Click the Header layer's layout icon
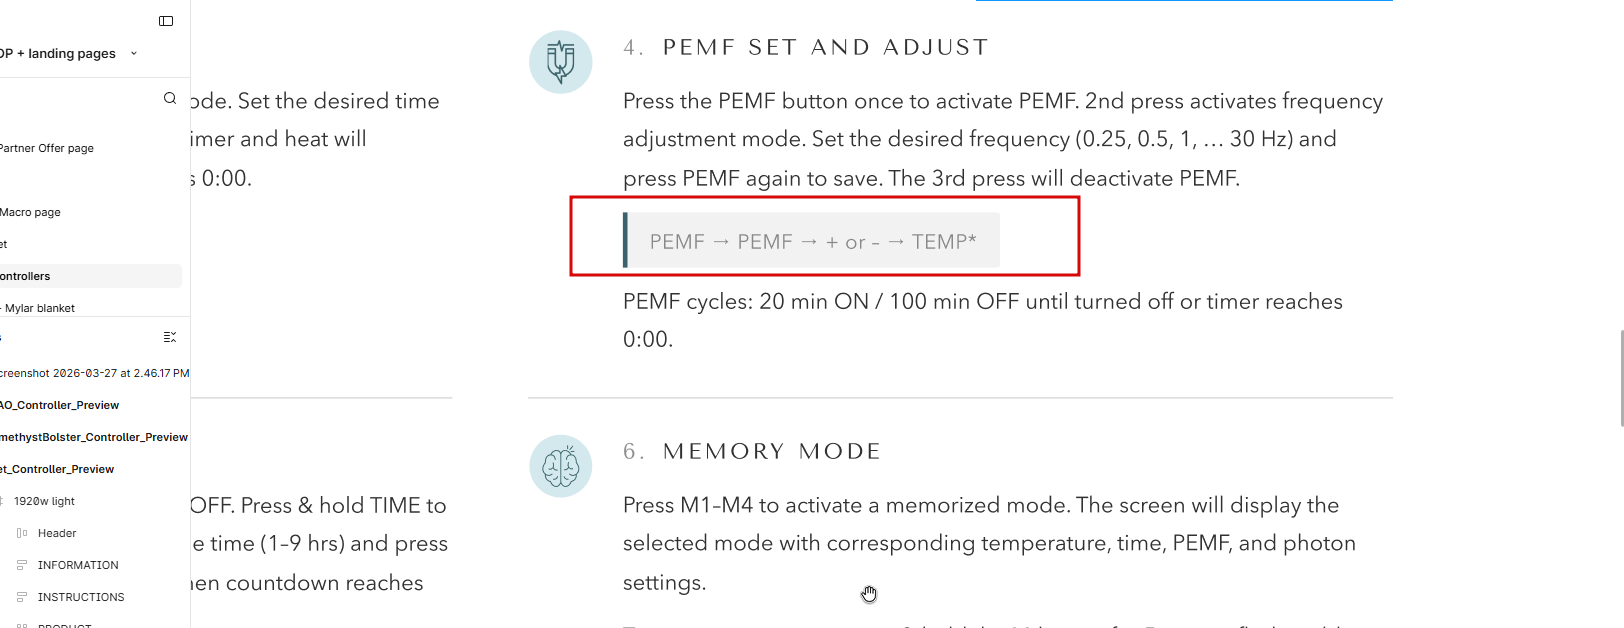The image size is (1624, 628). coord(22,533)
